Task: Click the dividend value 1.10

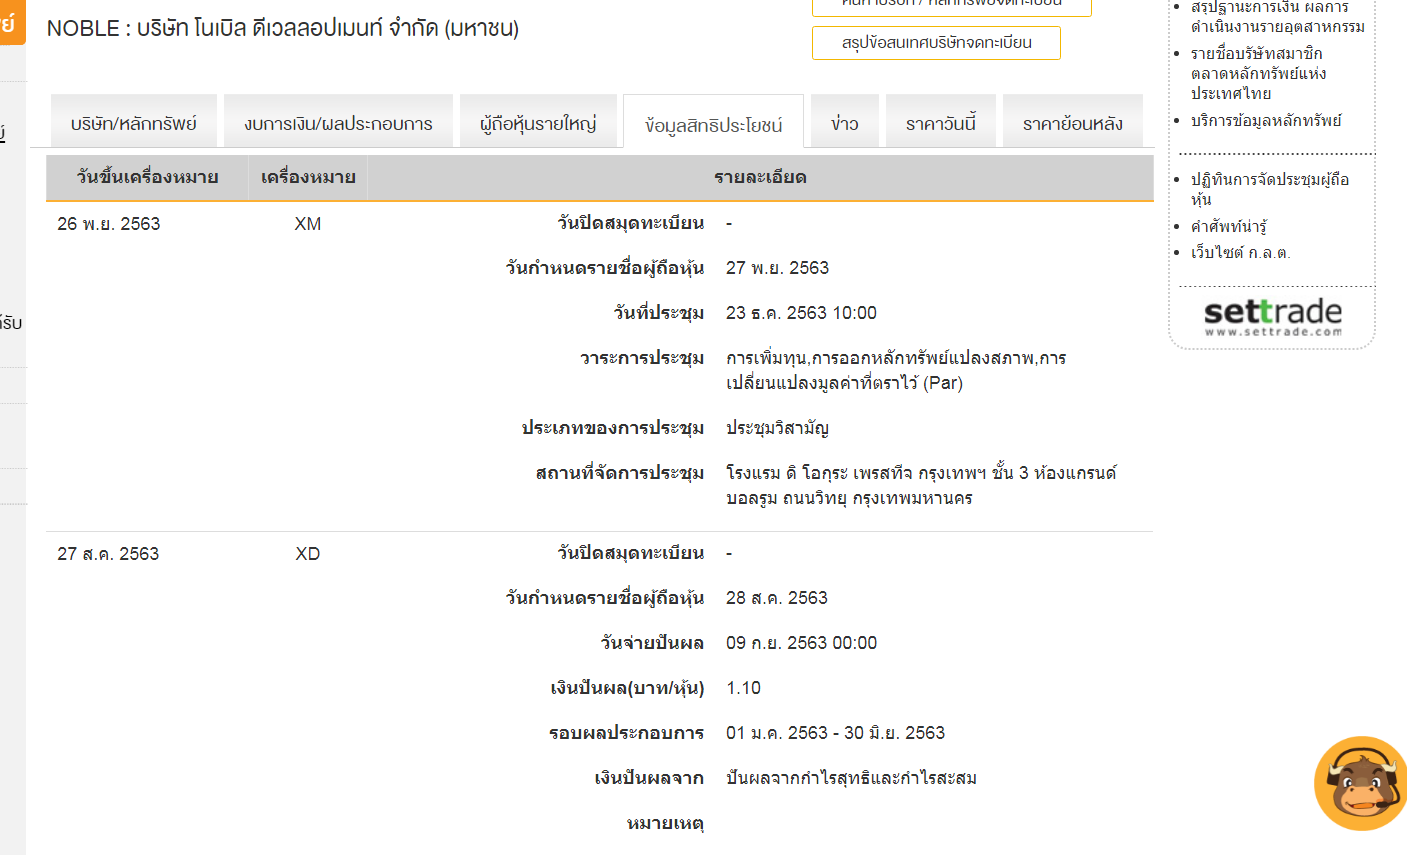Action: (x=743, y=688)
